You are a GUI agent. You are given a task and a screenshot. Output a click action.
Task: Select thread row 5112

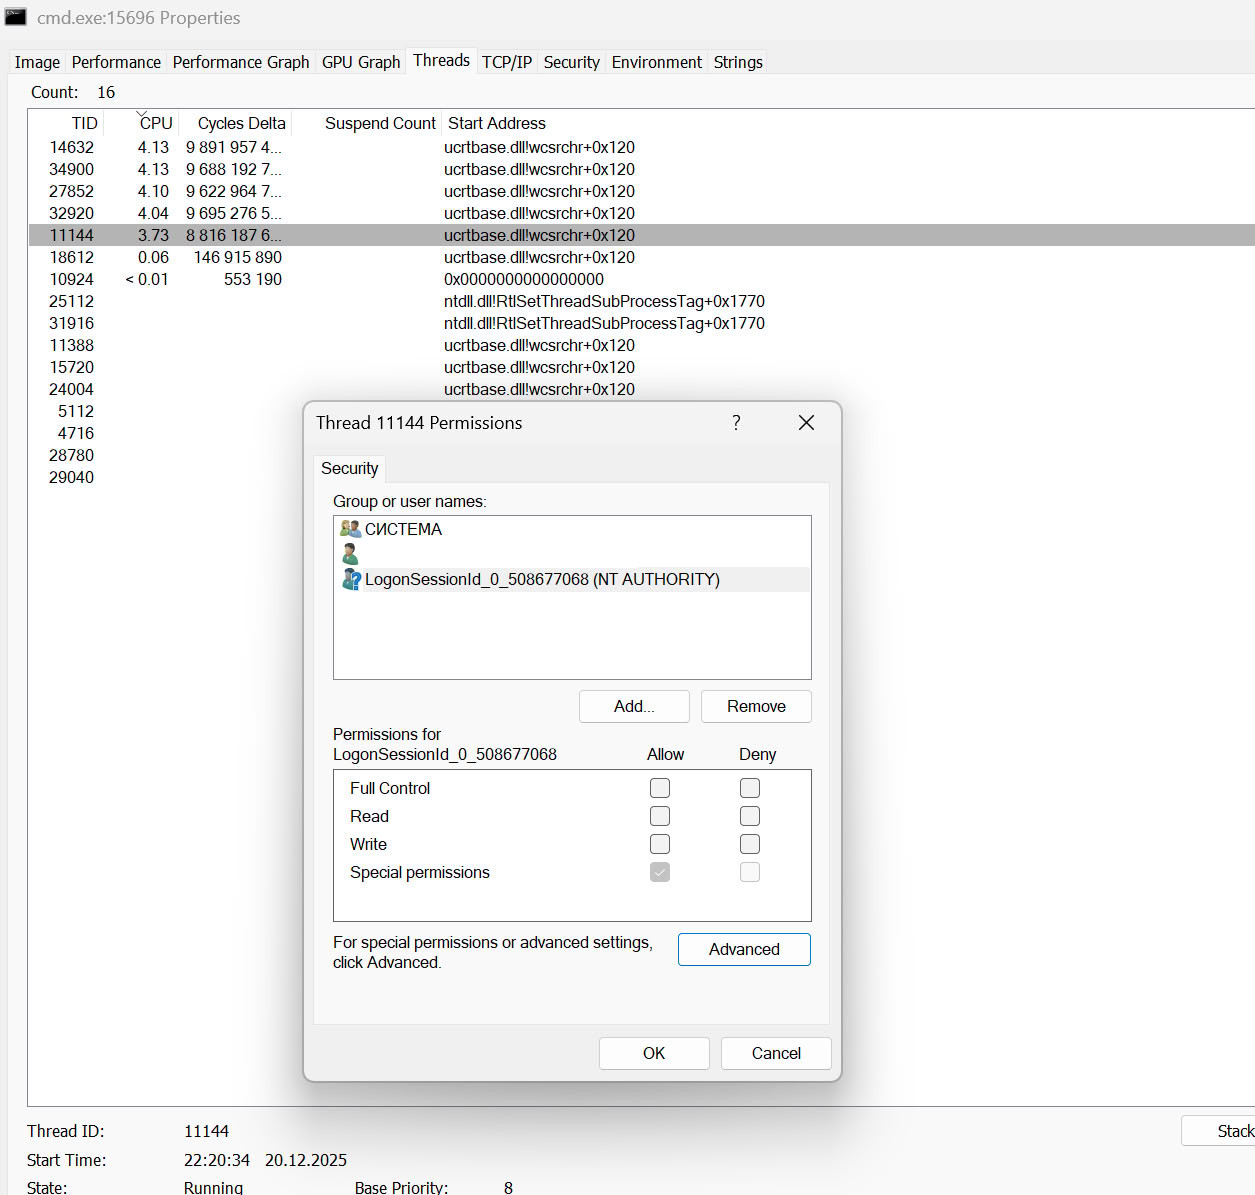tap(76, 411)
